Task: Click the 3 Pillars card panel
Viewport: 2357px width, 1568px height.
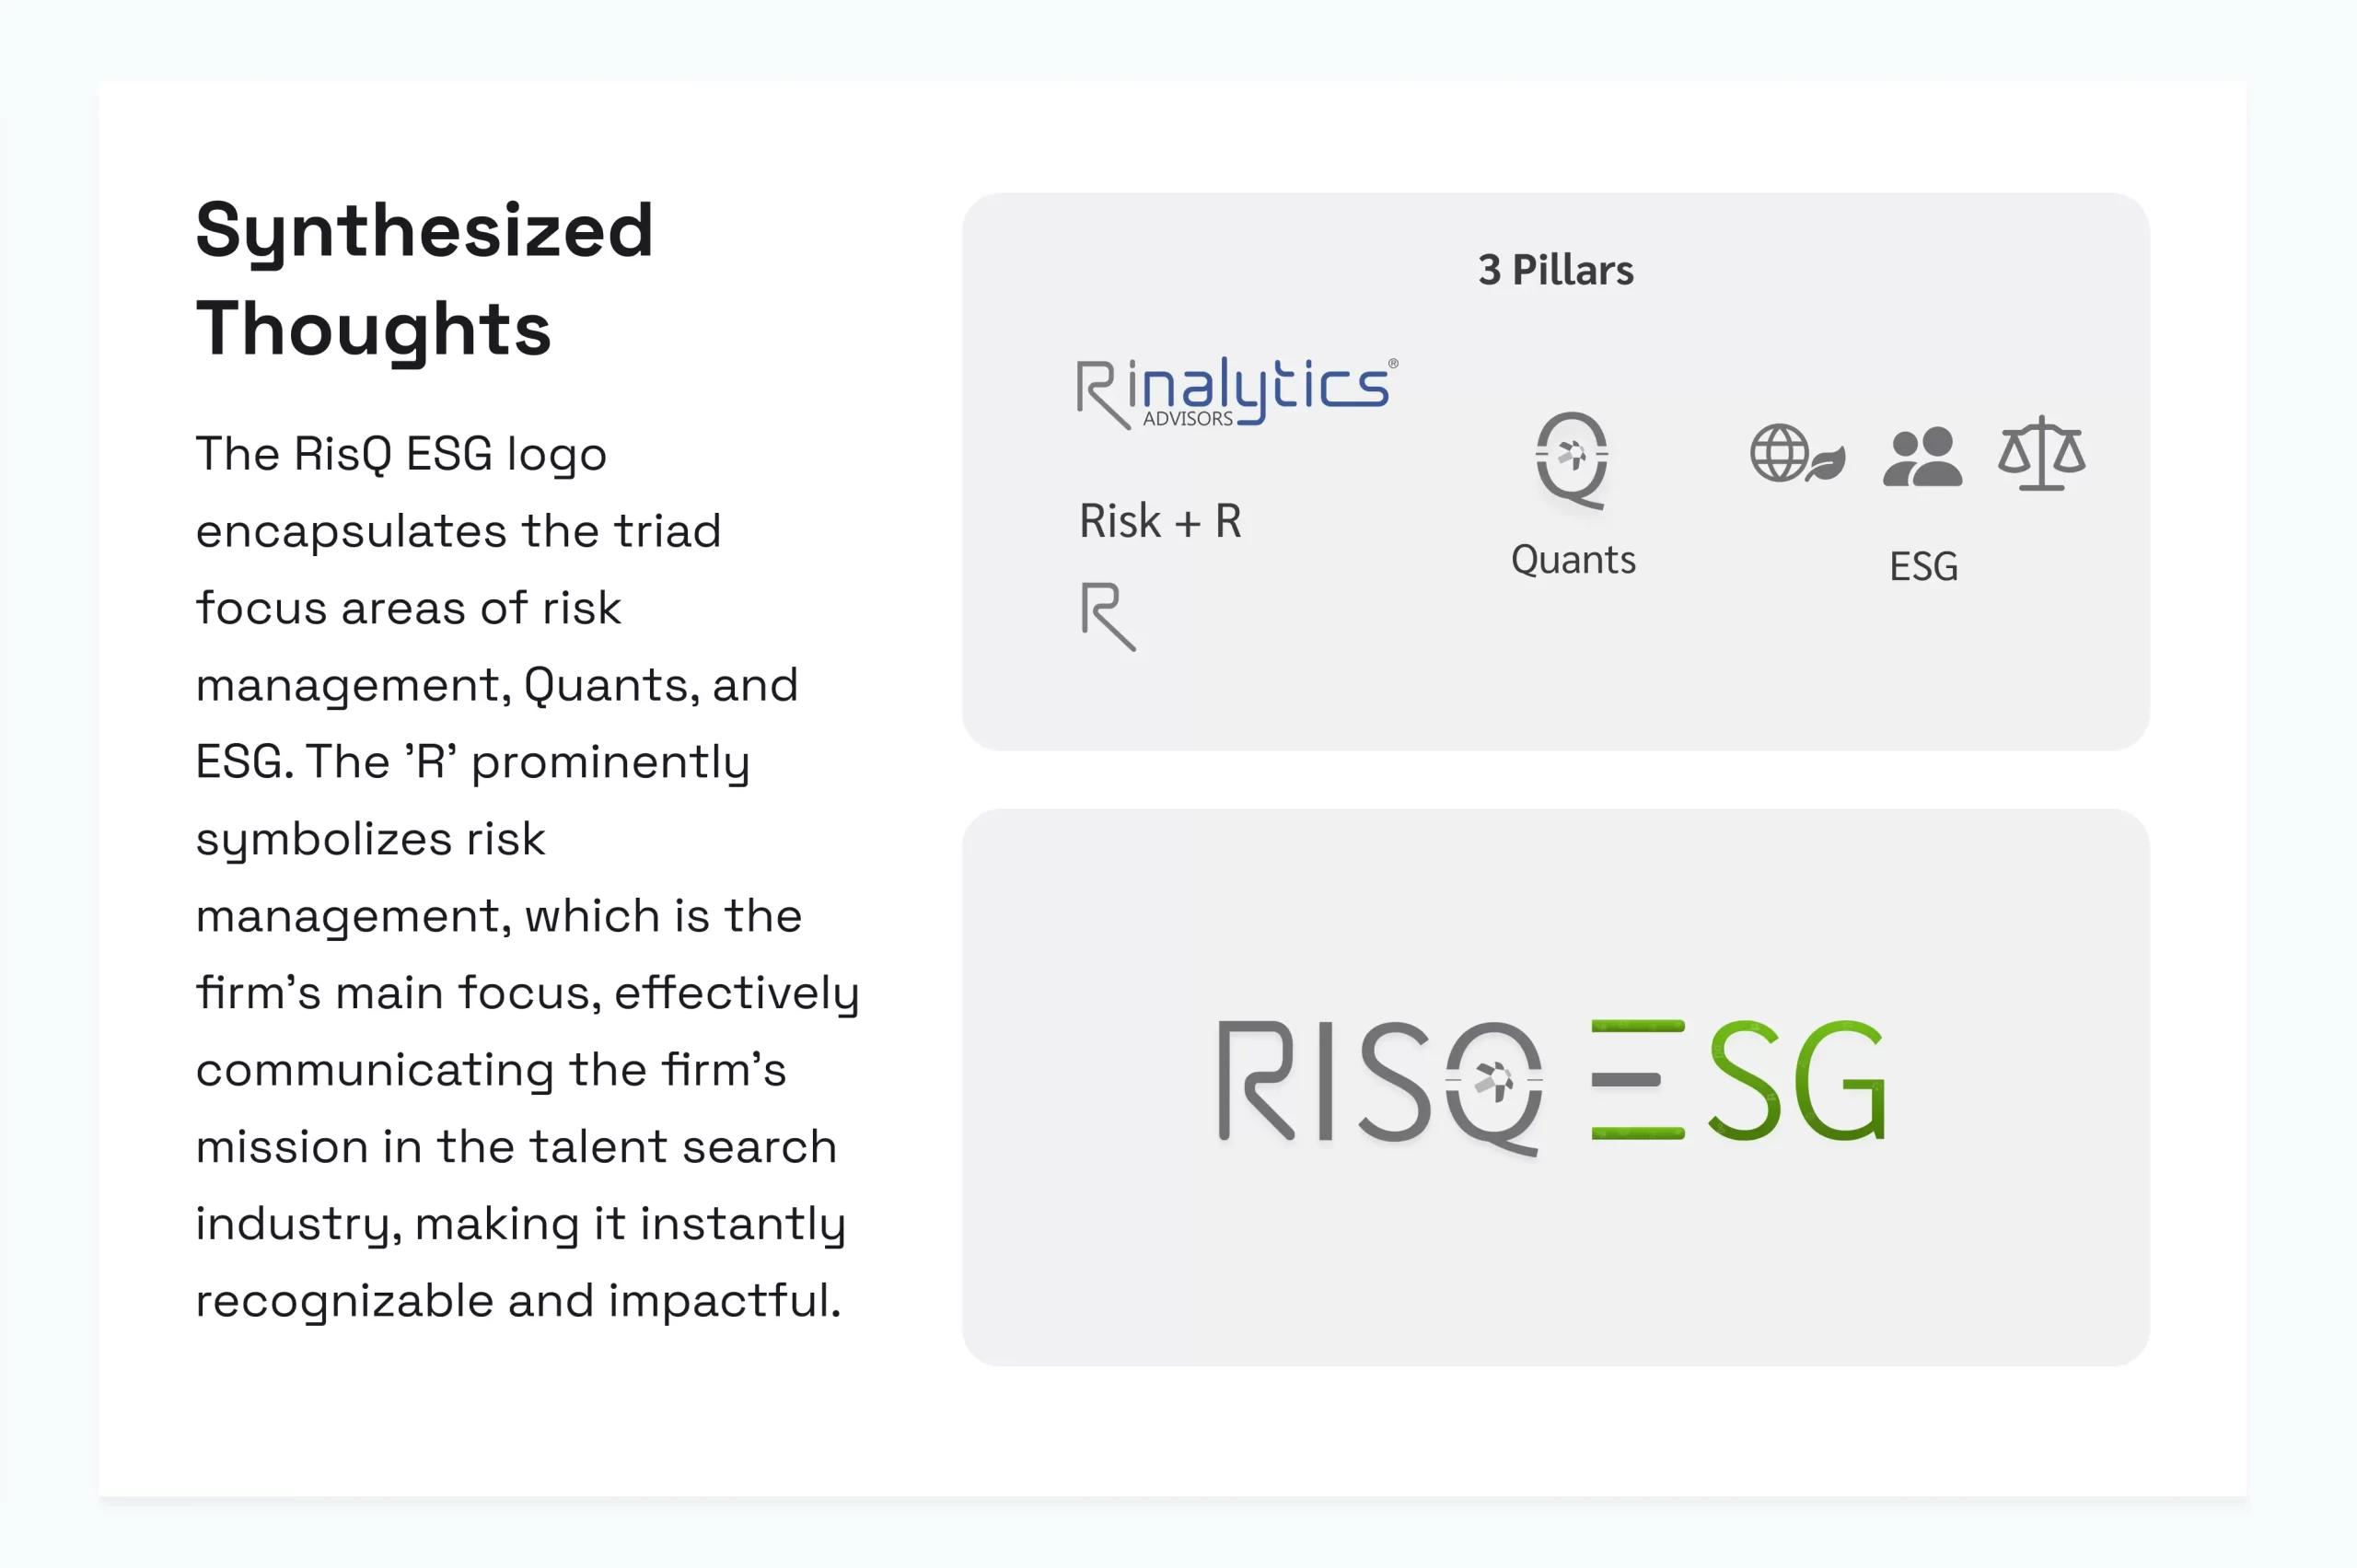Action: coord(1555,471)
